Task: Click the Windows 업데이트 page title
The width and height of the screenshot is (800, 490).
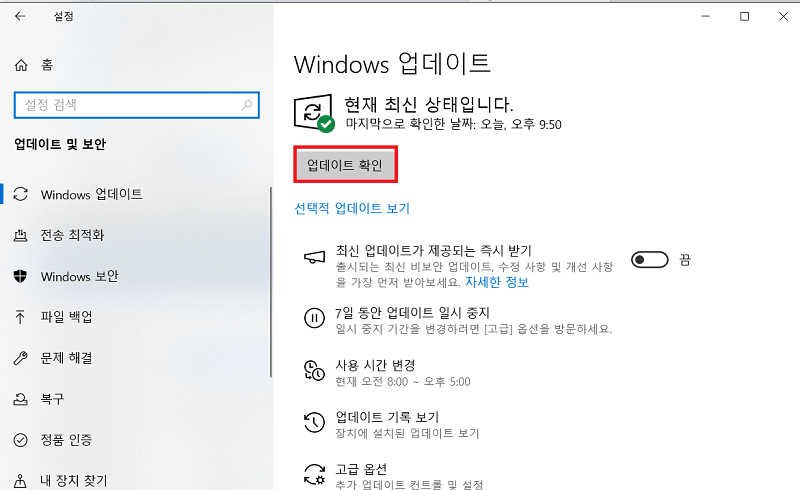Action: pyautogui.click(x=392, y=64)
